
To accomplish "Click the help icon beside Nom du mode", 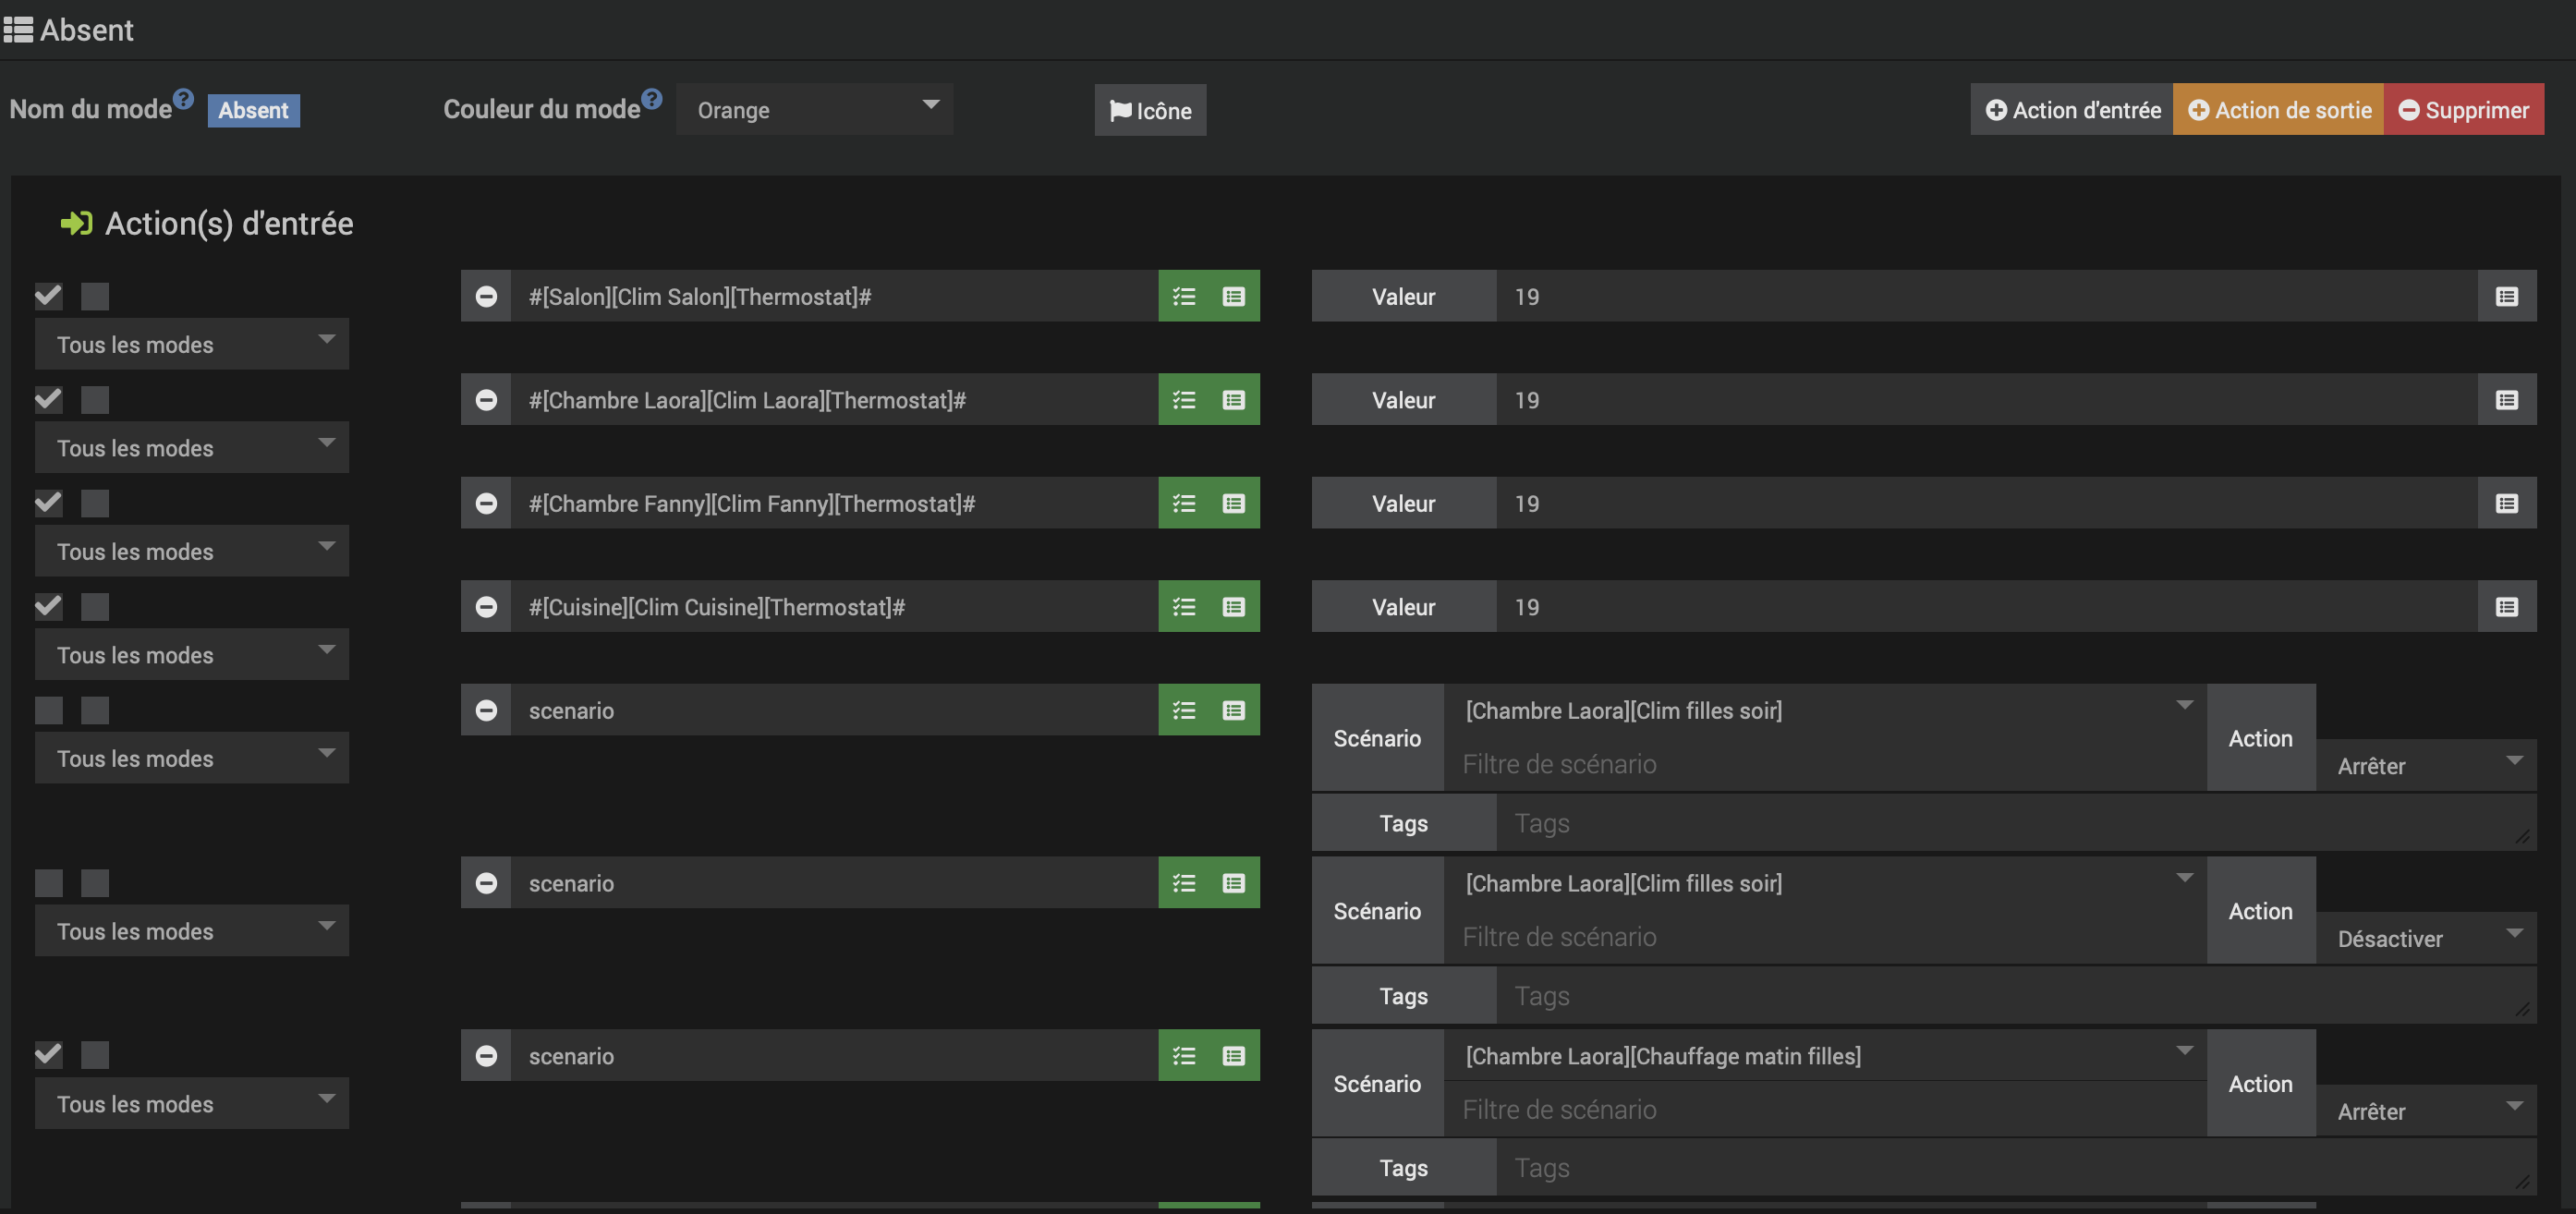I will tap(183, 98).
